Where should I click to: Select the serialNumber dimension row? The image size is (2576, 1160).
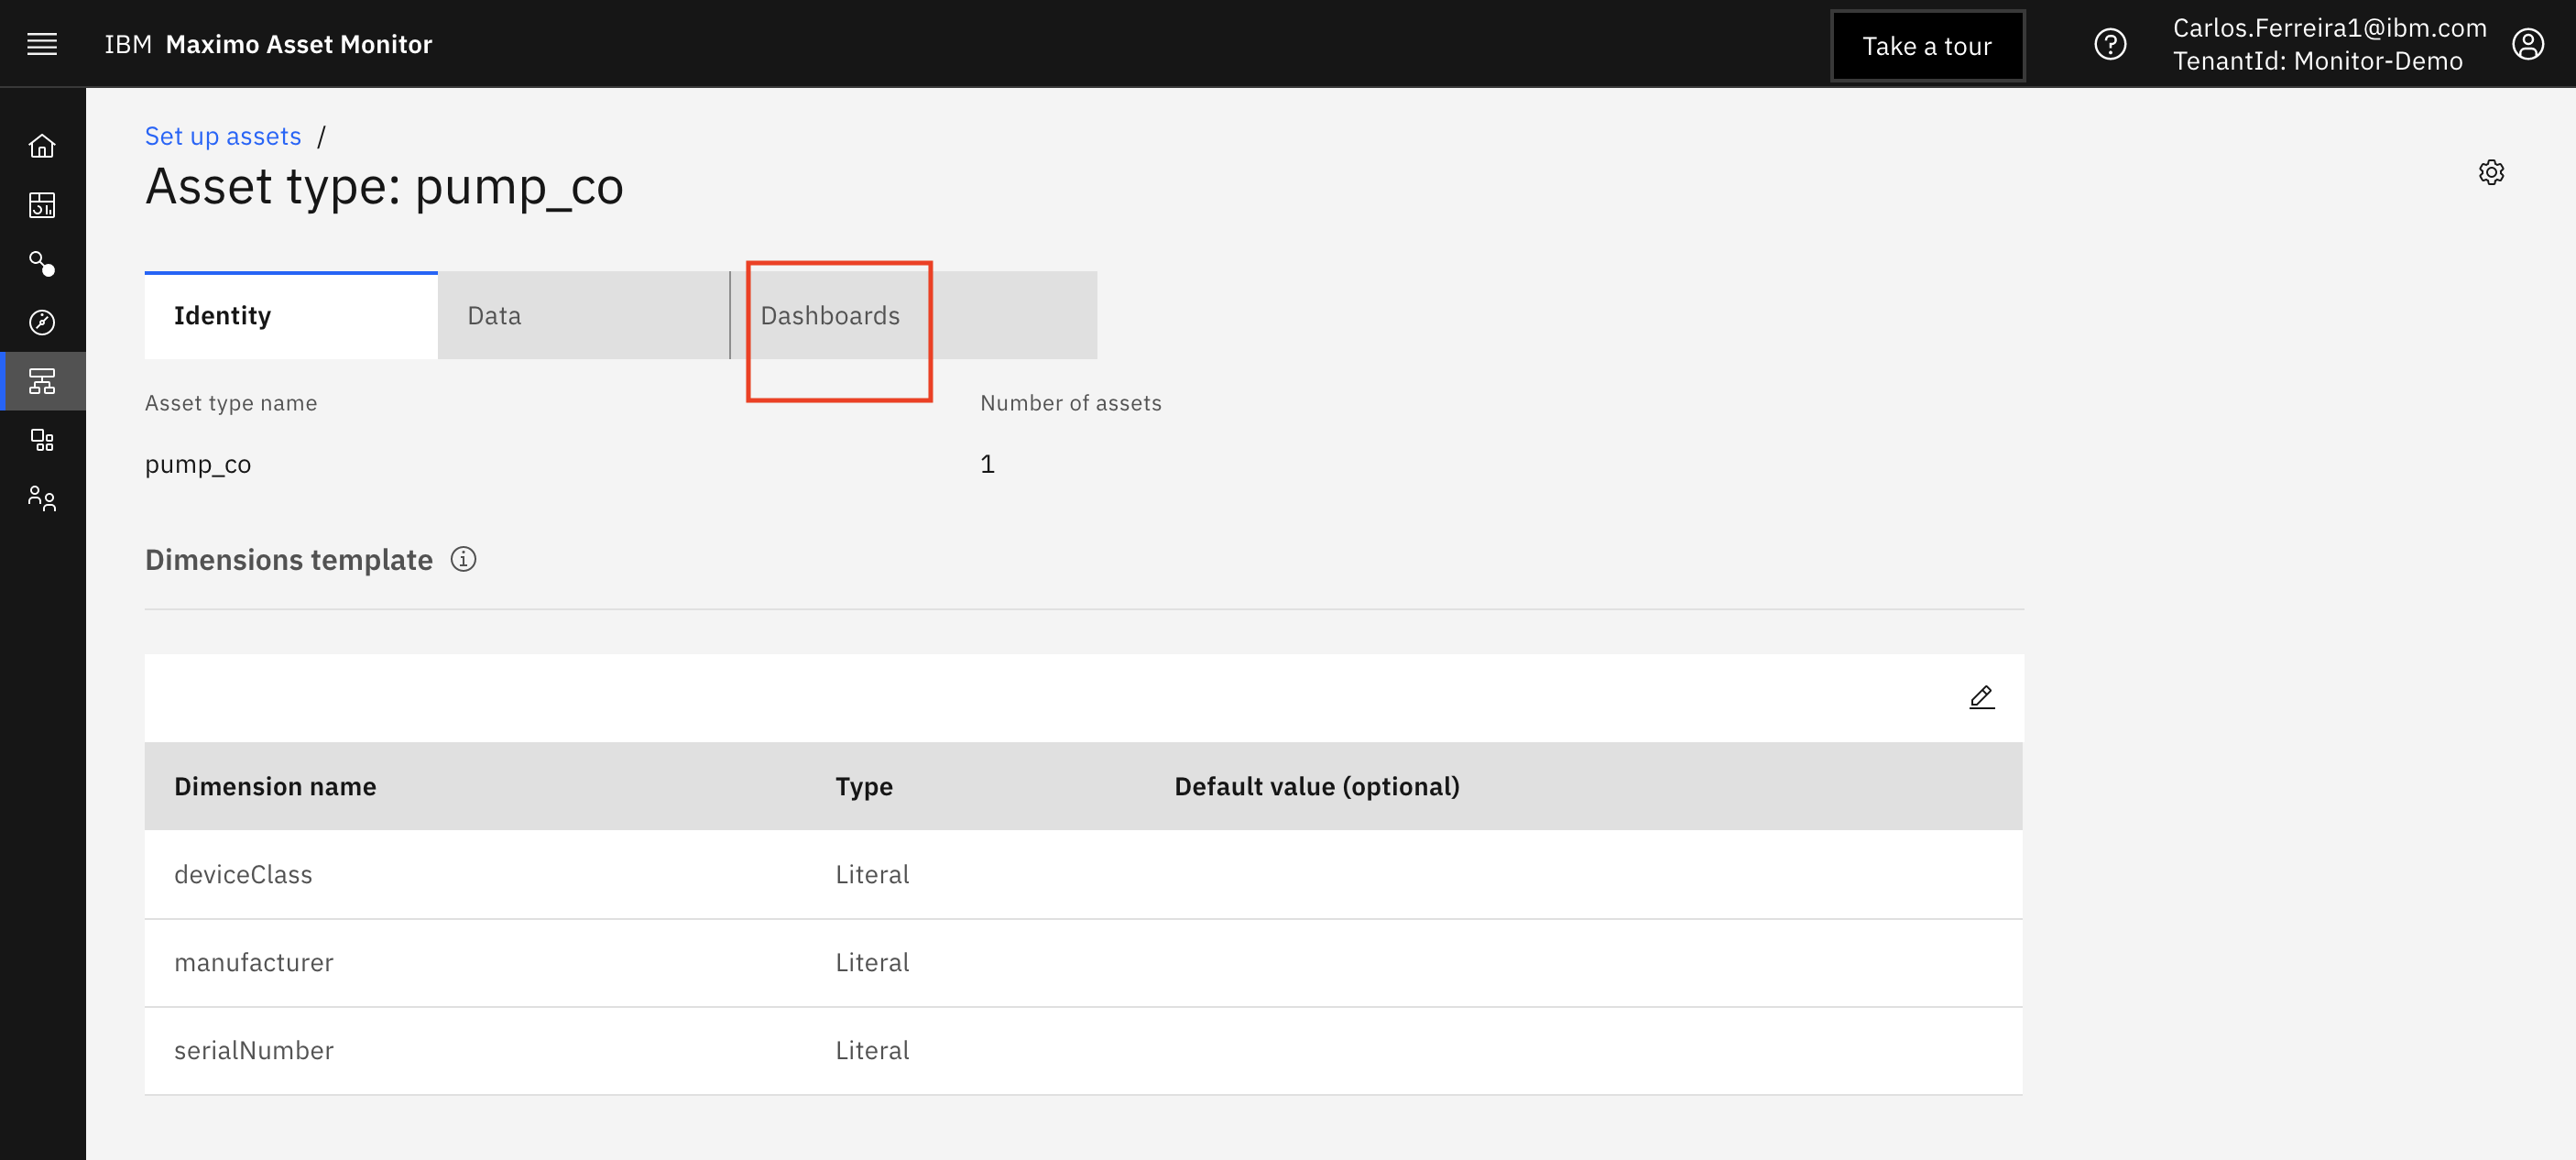1083,1050
